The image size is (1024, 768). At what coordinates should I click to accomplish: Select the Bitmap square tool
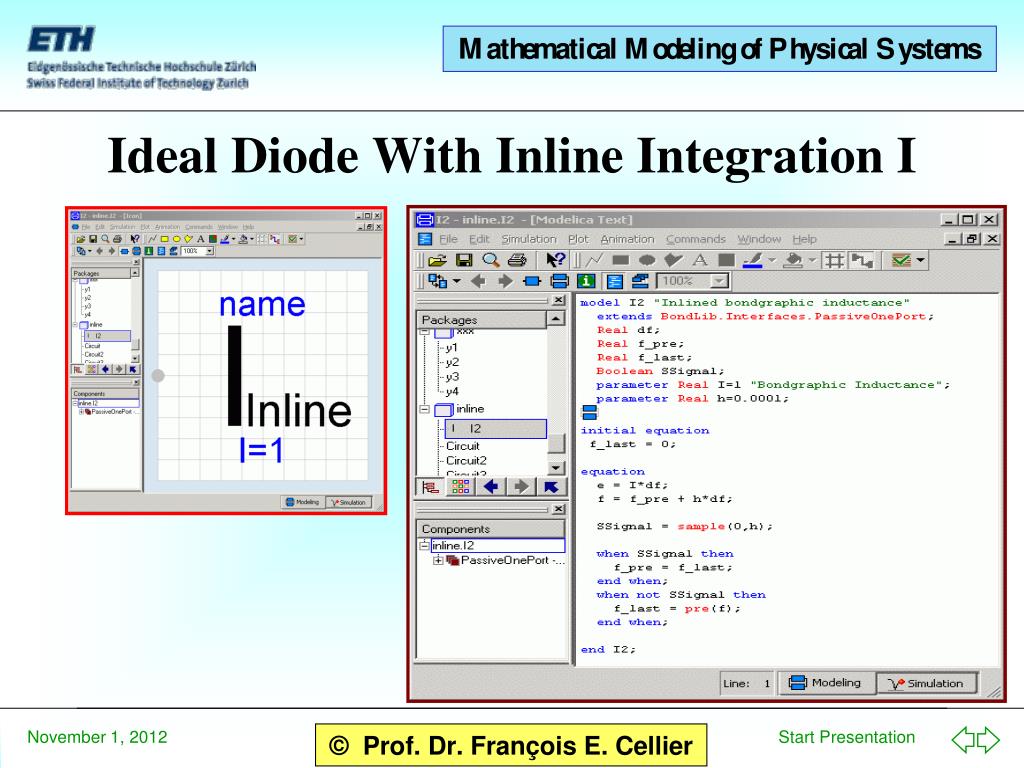click(x=726, y=261)
